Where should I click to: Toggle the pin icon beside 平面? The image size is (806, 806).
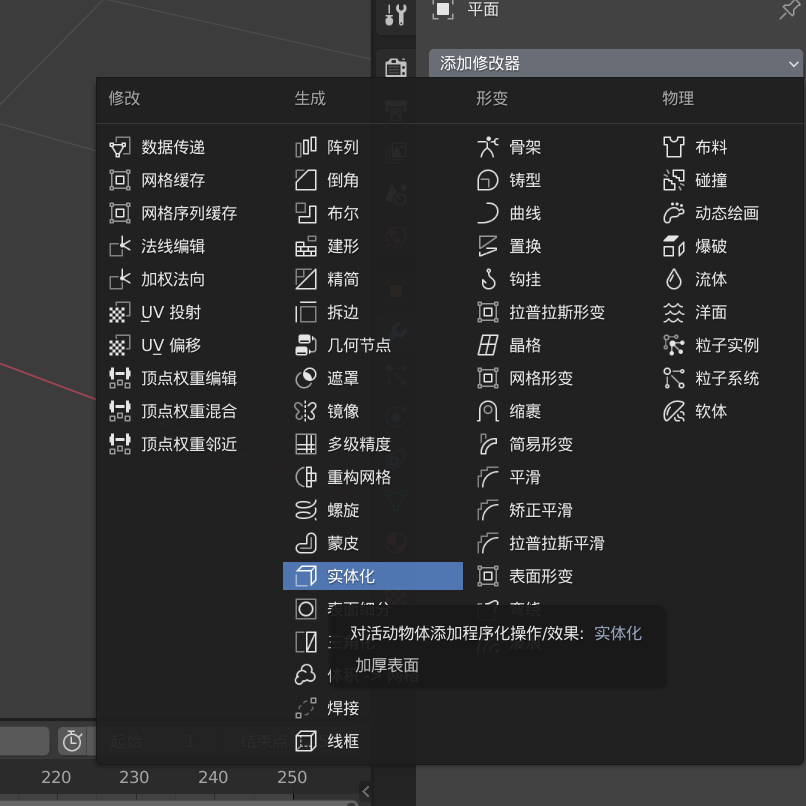pyautogui.click(x=789, y=9)
